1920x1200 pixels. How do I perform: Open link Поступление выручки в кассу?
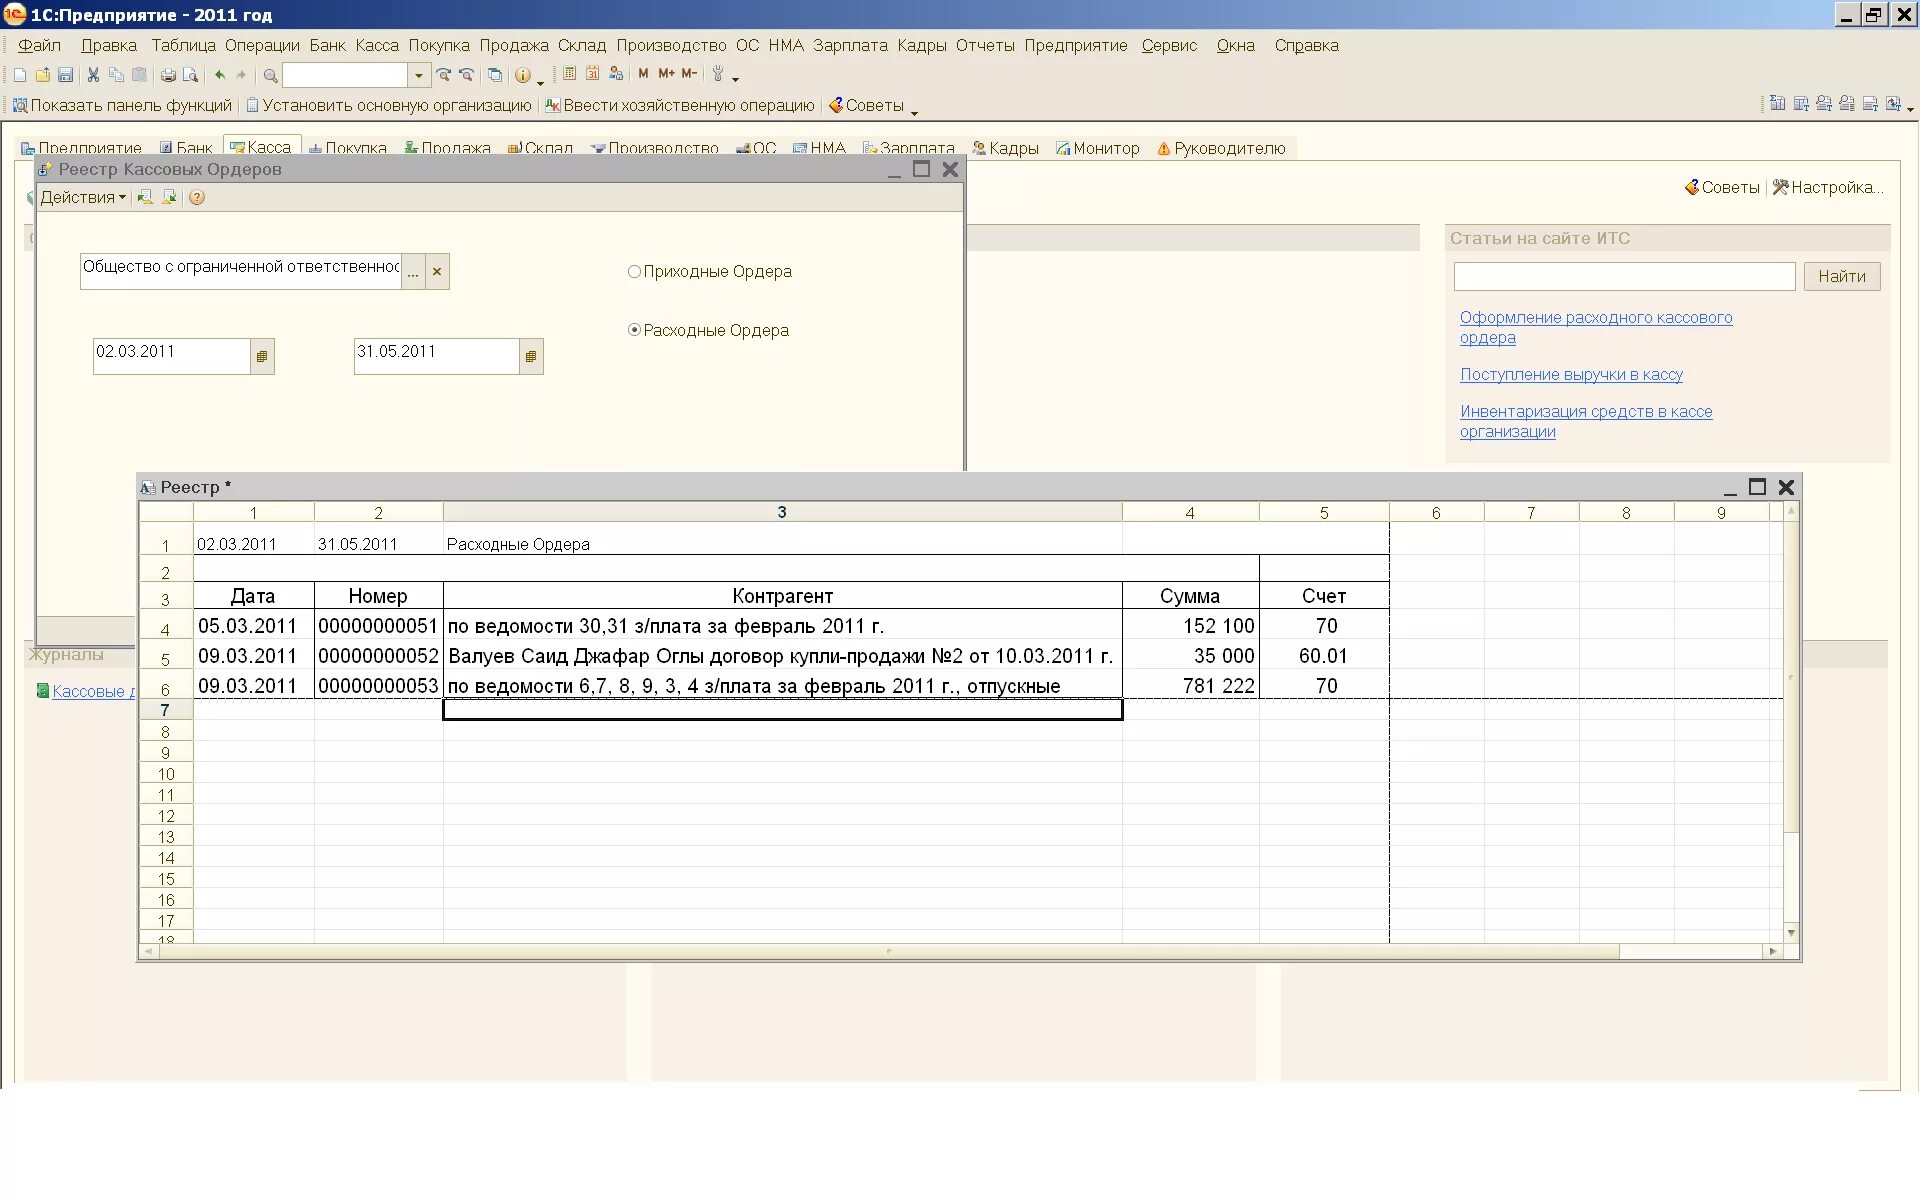(1570, 375)
